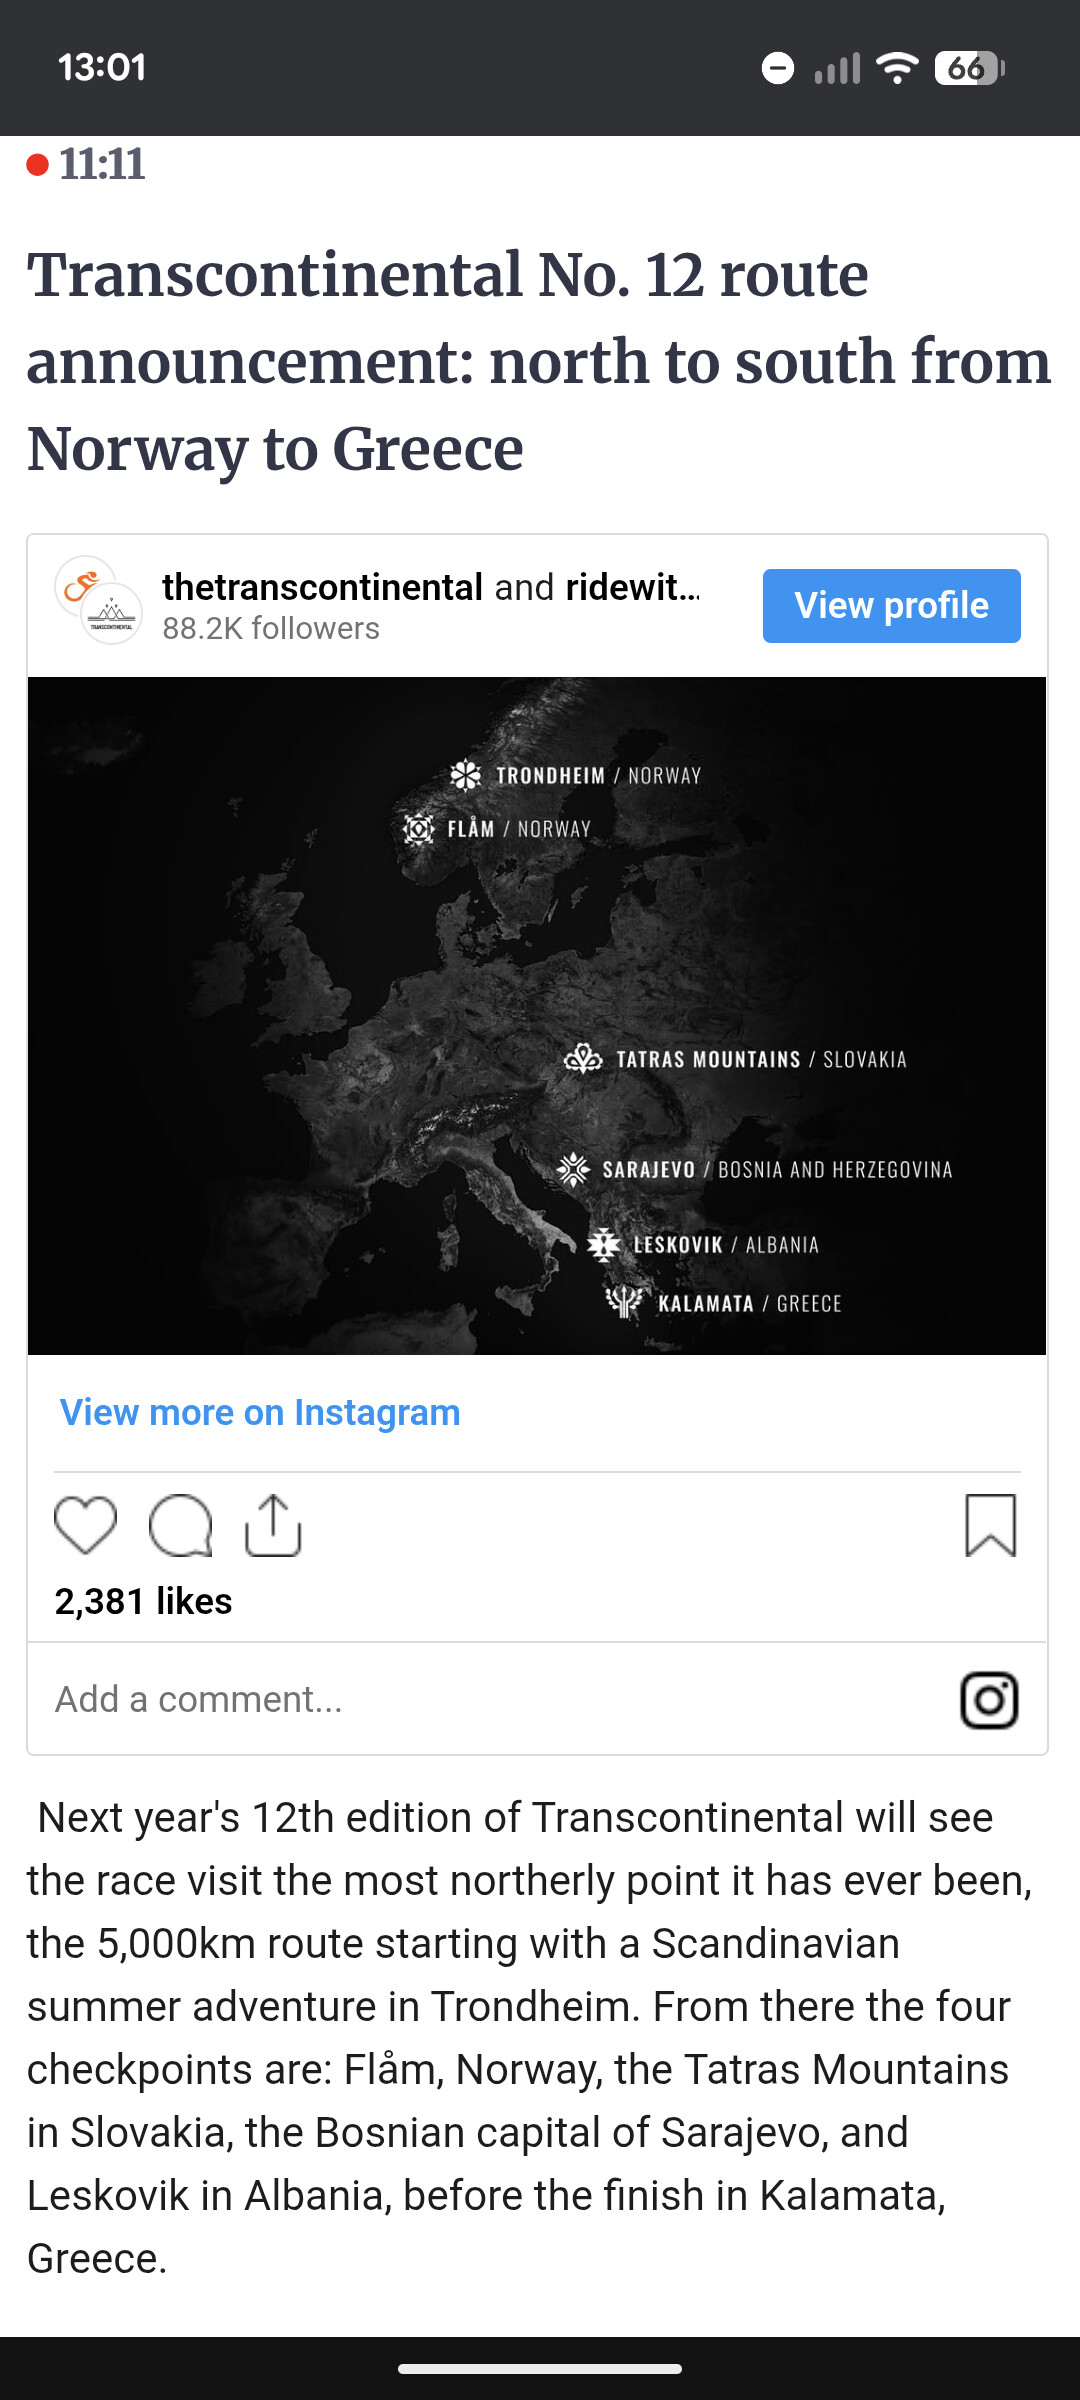Tap the red live dot beside 11:11
Screen dimensions: 1080x2400
tap(38, 165)
